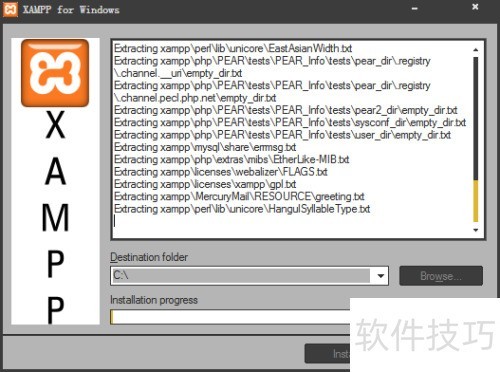Select the channel.__uri\empty_dir.txt line
500x372 pixels.
(x=178, y=73)
